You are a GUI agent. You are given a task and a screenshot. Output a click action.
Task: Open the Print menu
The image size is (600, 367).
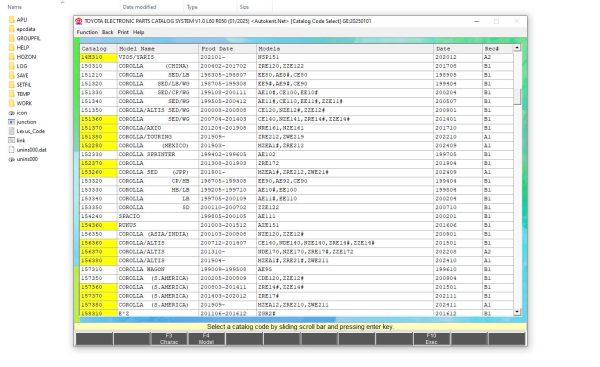(123, 33)
